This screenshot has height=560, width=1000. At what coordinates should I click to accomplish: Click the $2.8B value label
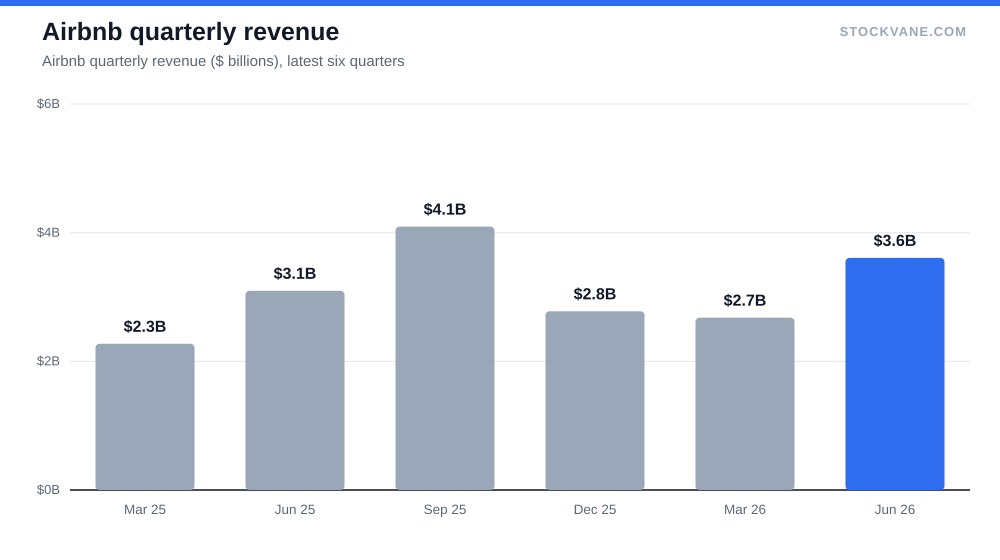tap(594, 294)
